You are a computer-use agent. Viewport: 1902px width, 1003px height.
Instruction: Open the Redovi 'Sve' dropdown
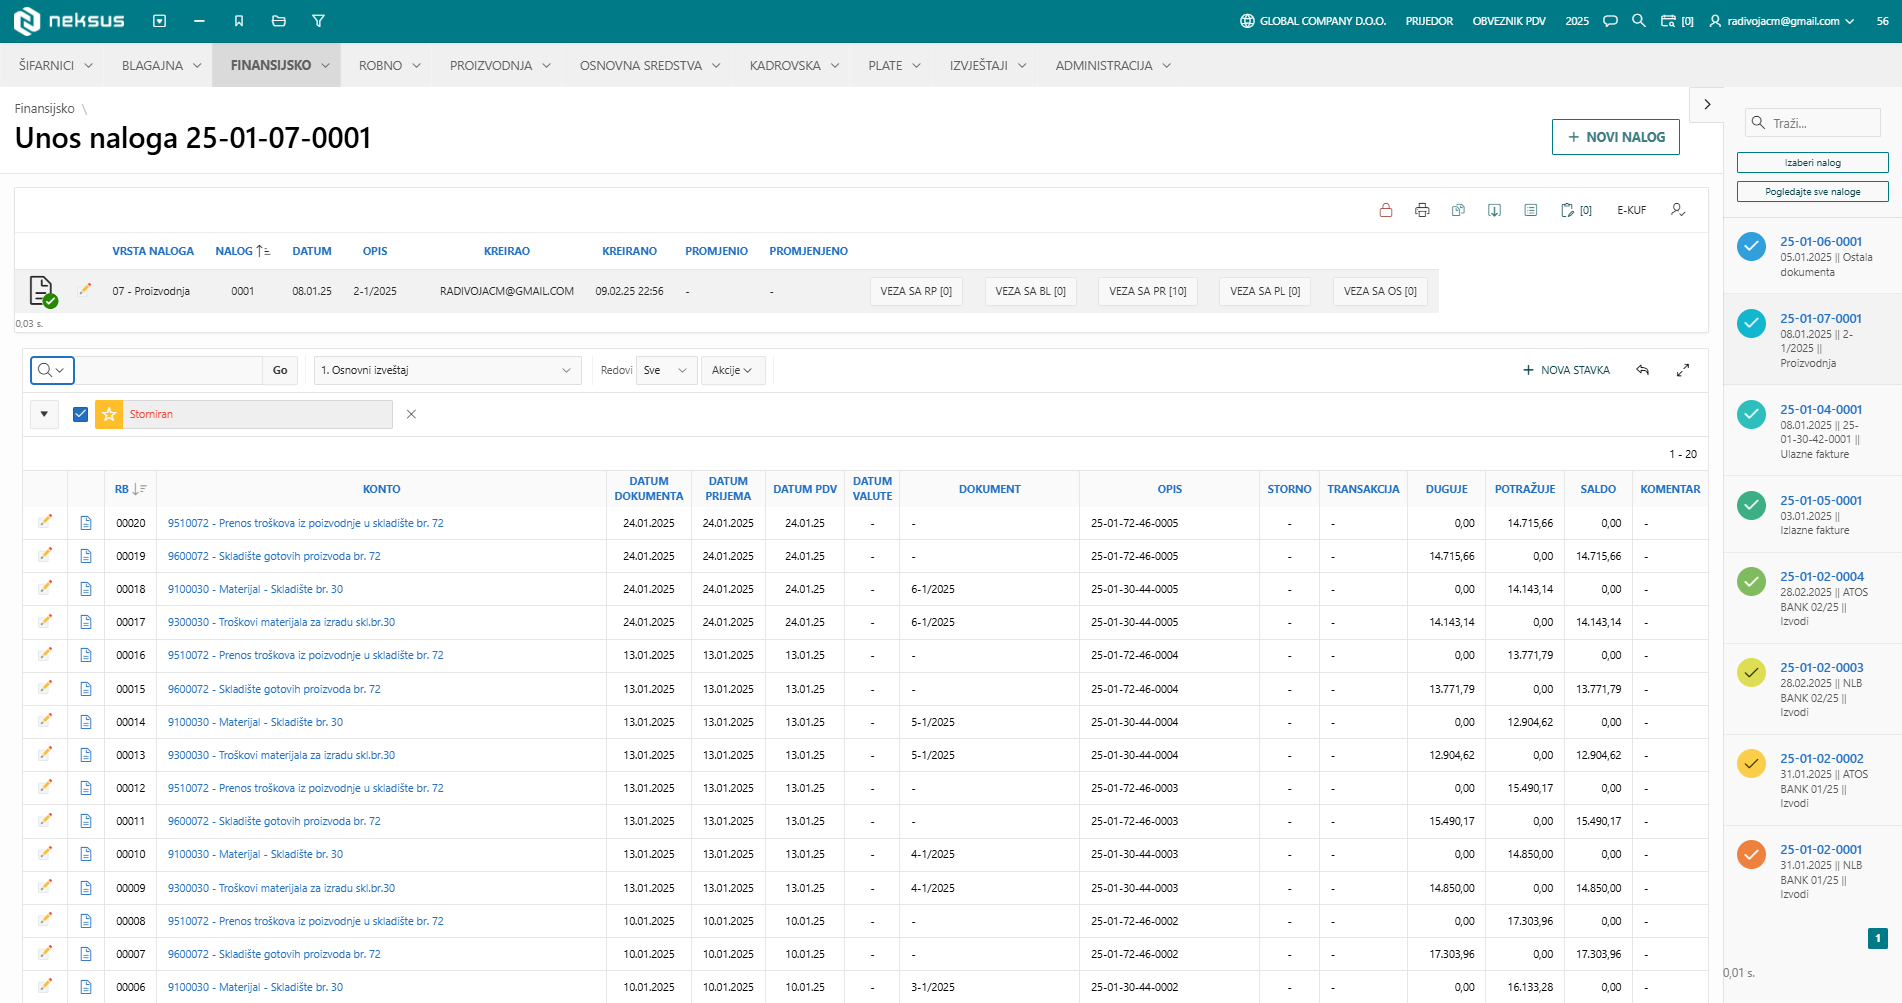666,370
